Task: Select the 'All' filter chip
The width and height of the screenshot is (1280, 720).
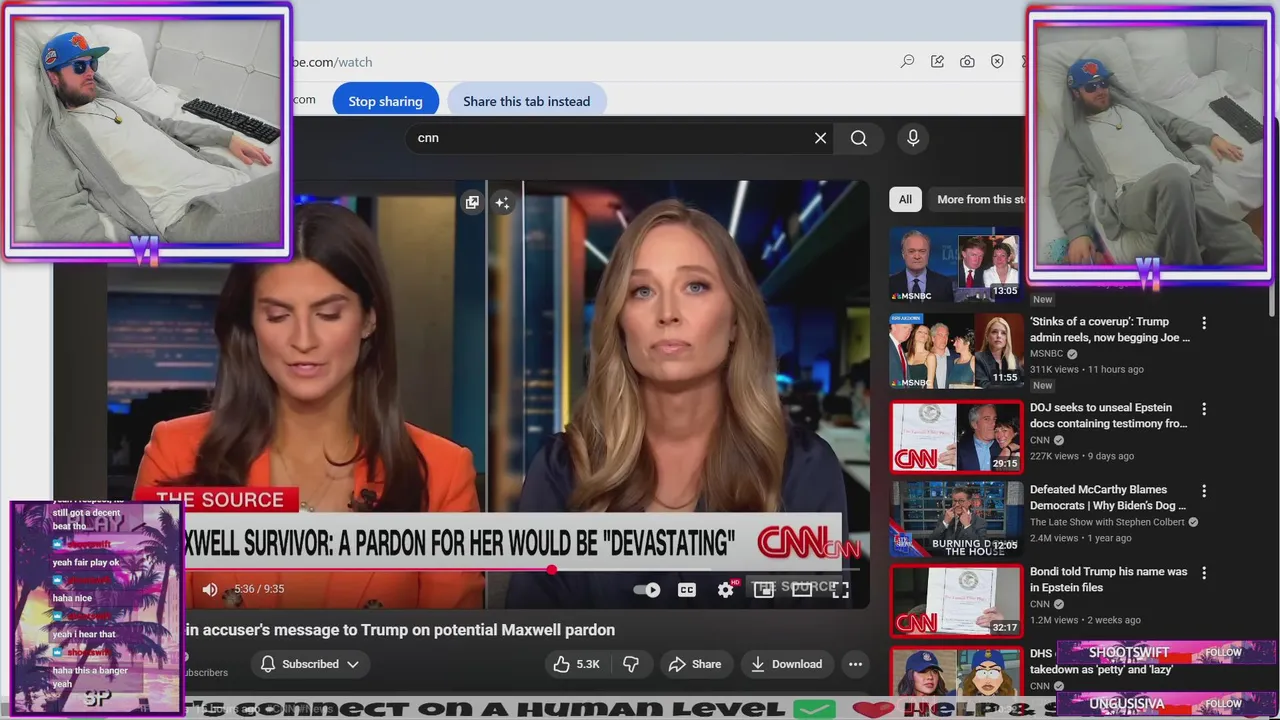Action: click(x=905, y=199)
